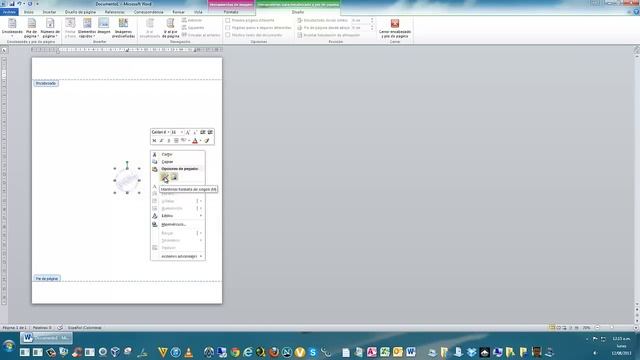Choose Cortar in the context menu
640x360 pixels.
(178, 154)
